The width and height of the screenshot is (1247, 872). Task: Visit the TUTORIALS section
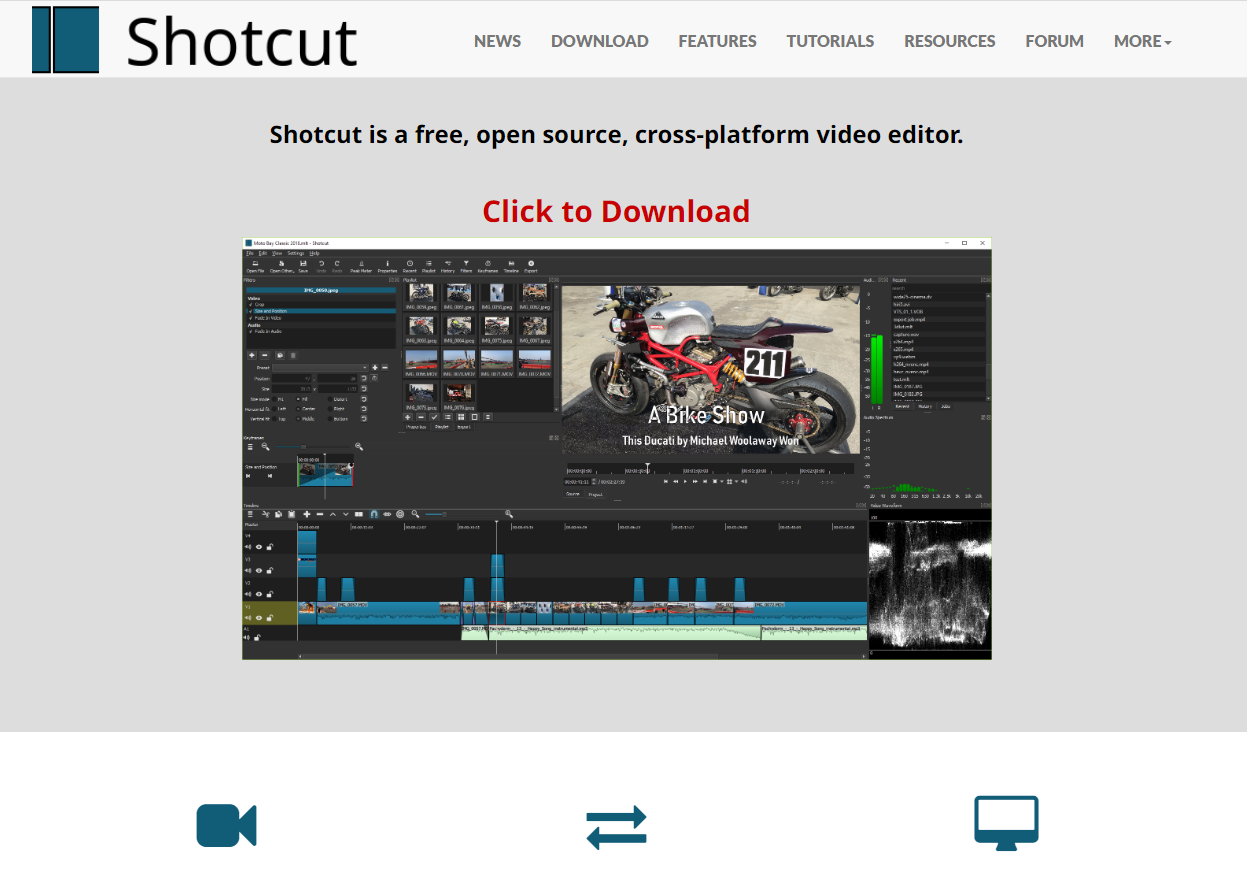click(x=830, y=41)
